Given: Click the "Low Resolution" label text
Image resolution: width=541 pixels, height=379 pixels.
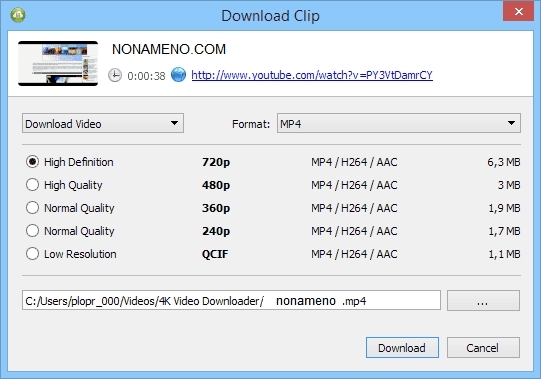Looking at the screenshot, I should [x=80, y=254].
